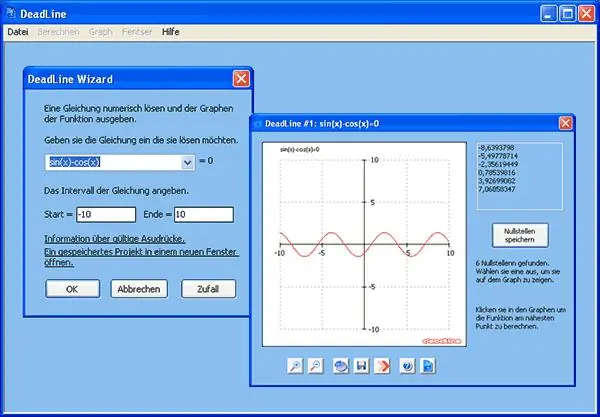Open the Fentser menu
Screen dimensions: 600x417
pos(137,32)
